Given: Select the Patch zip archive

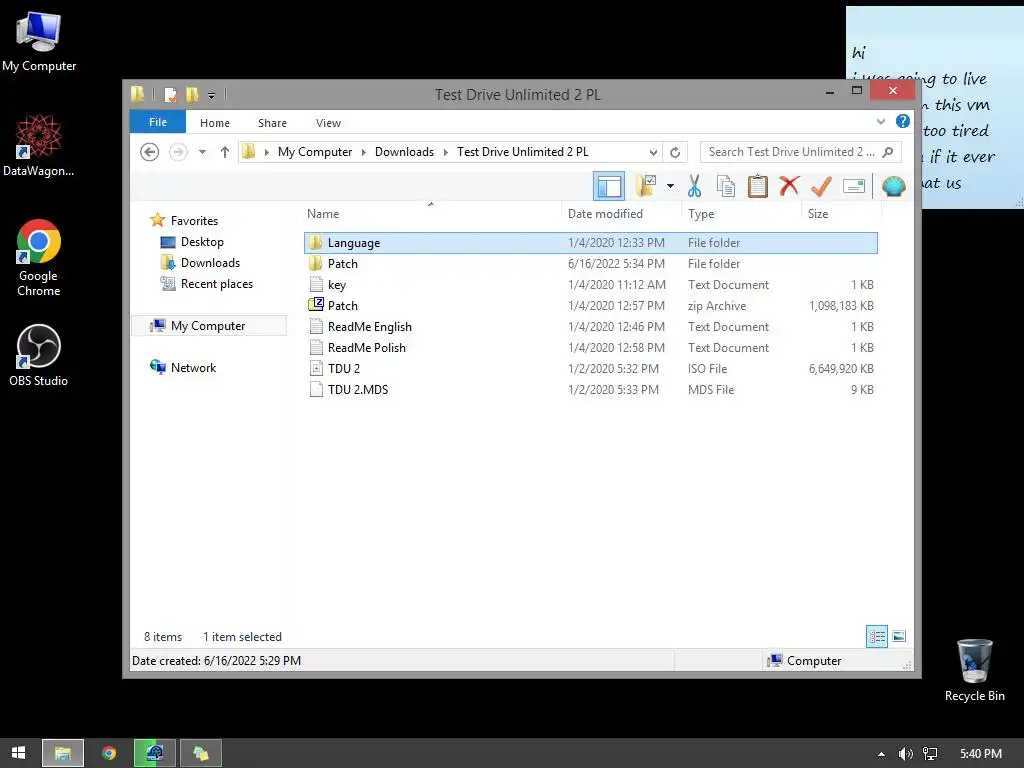Looking at the screenshot, I should tap(591, 306).
